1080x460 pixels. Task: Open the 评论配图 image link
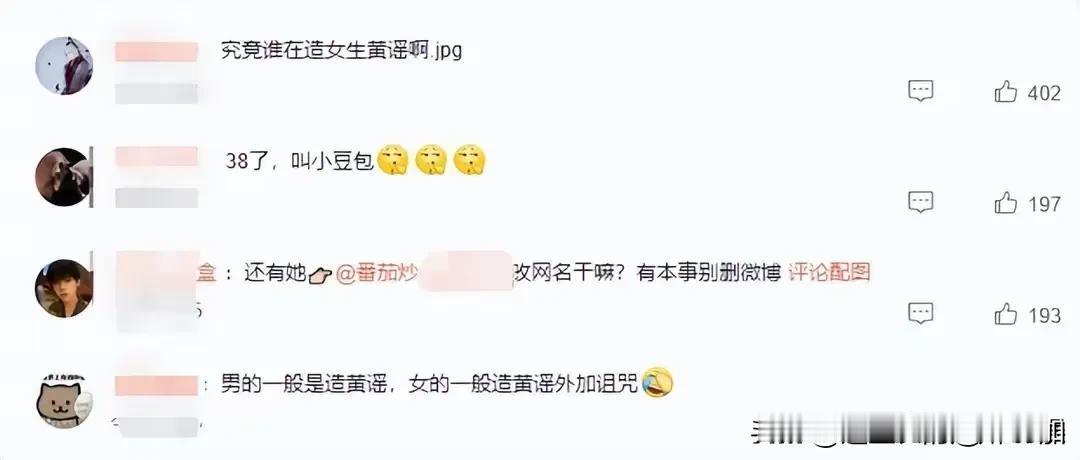[x=829, y=273]
